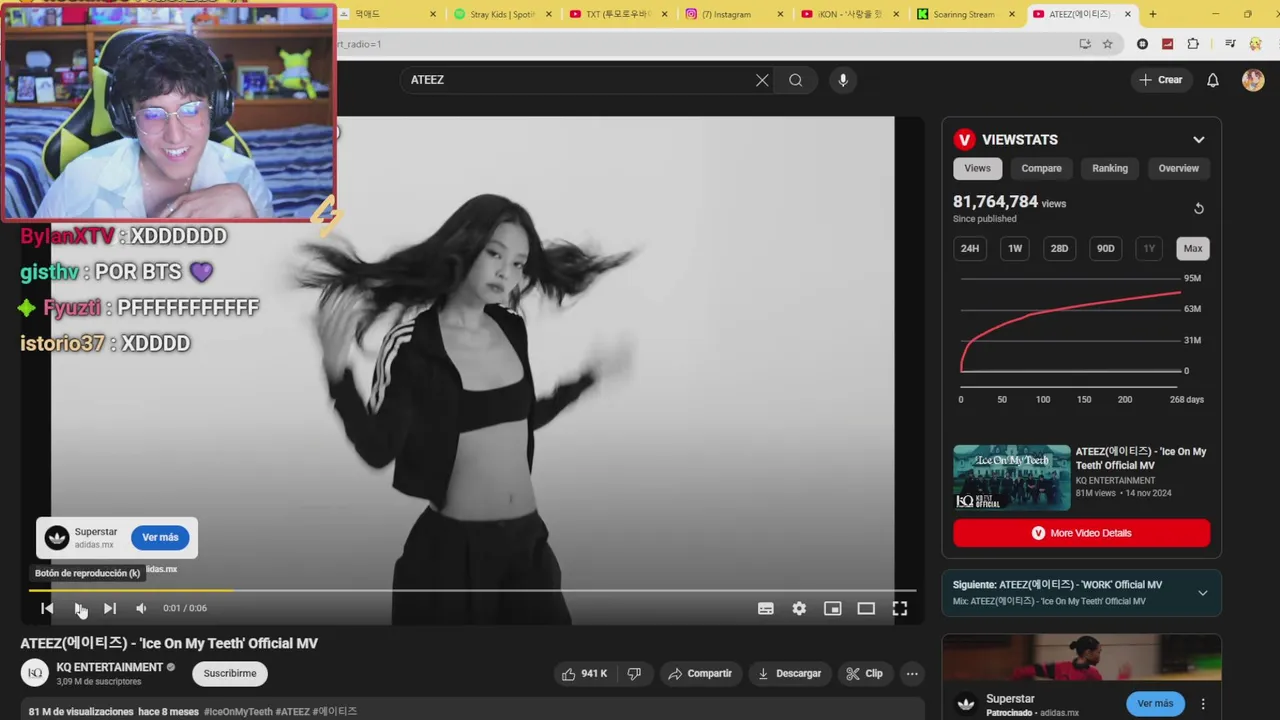Viewport: 1280px width, 720px height.
Task: Like the video (941 K)
Action: coord(585,674)
